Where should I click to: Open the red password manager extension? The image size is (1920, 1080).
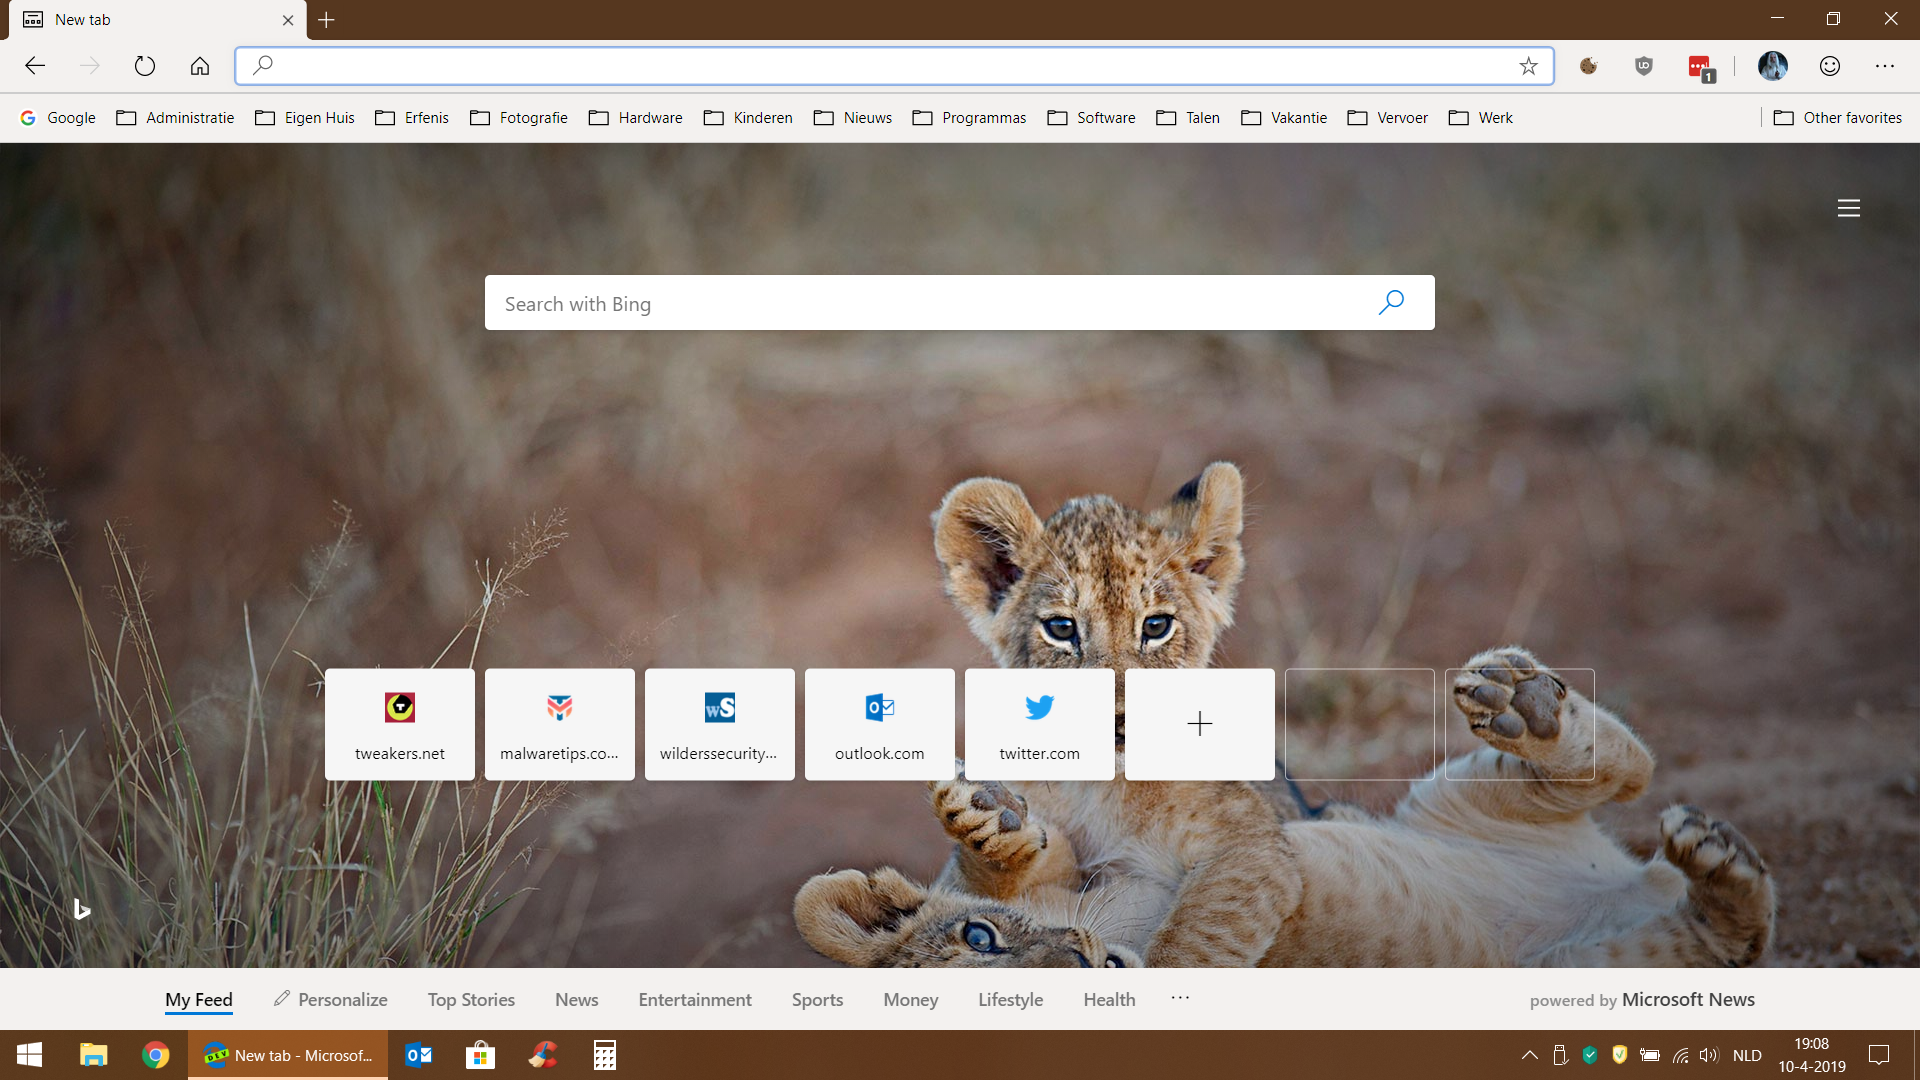click(x=1700, y=67)
